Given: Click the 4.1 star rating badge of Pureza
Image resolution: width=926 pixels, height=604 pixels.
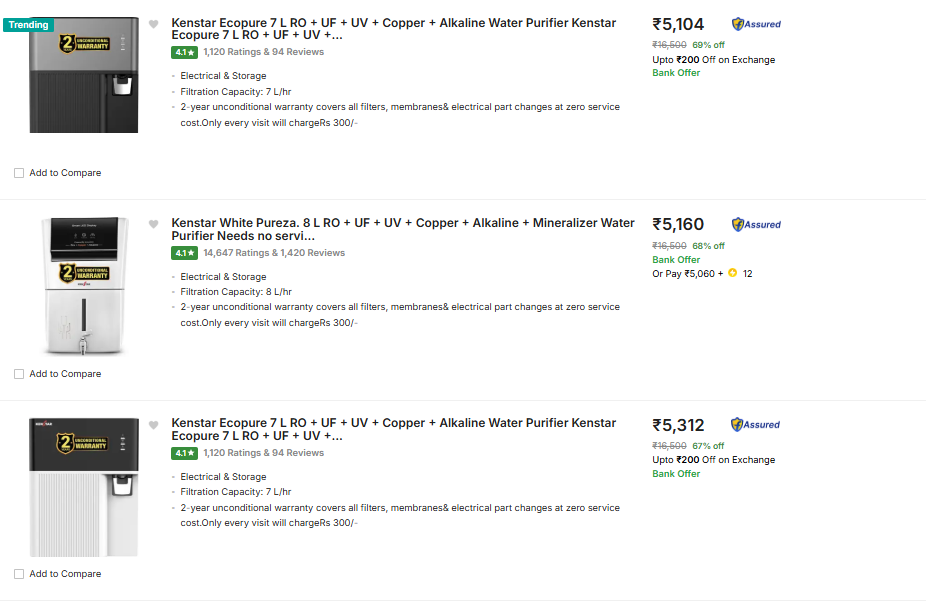Looking at the screenshot, I should click(184, 253).
